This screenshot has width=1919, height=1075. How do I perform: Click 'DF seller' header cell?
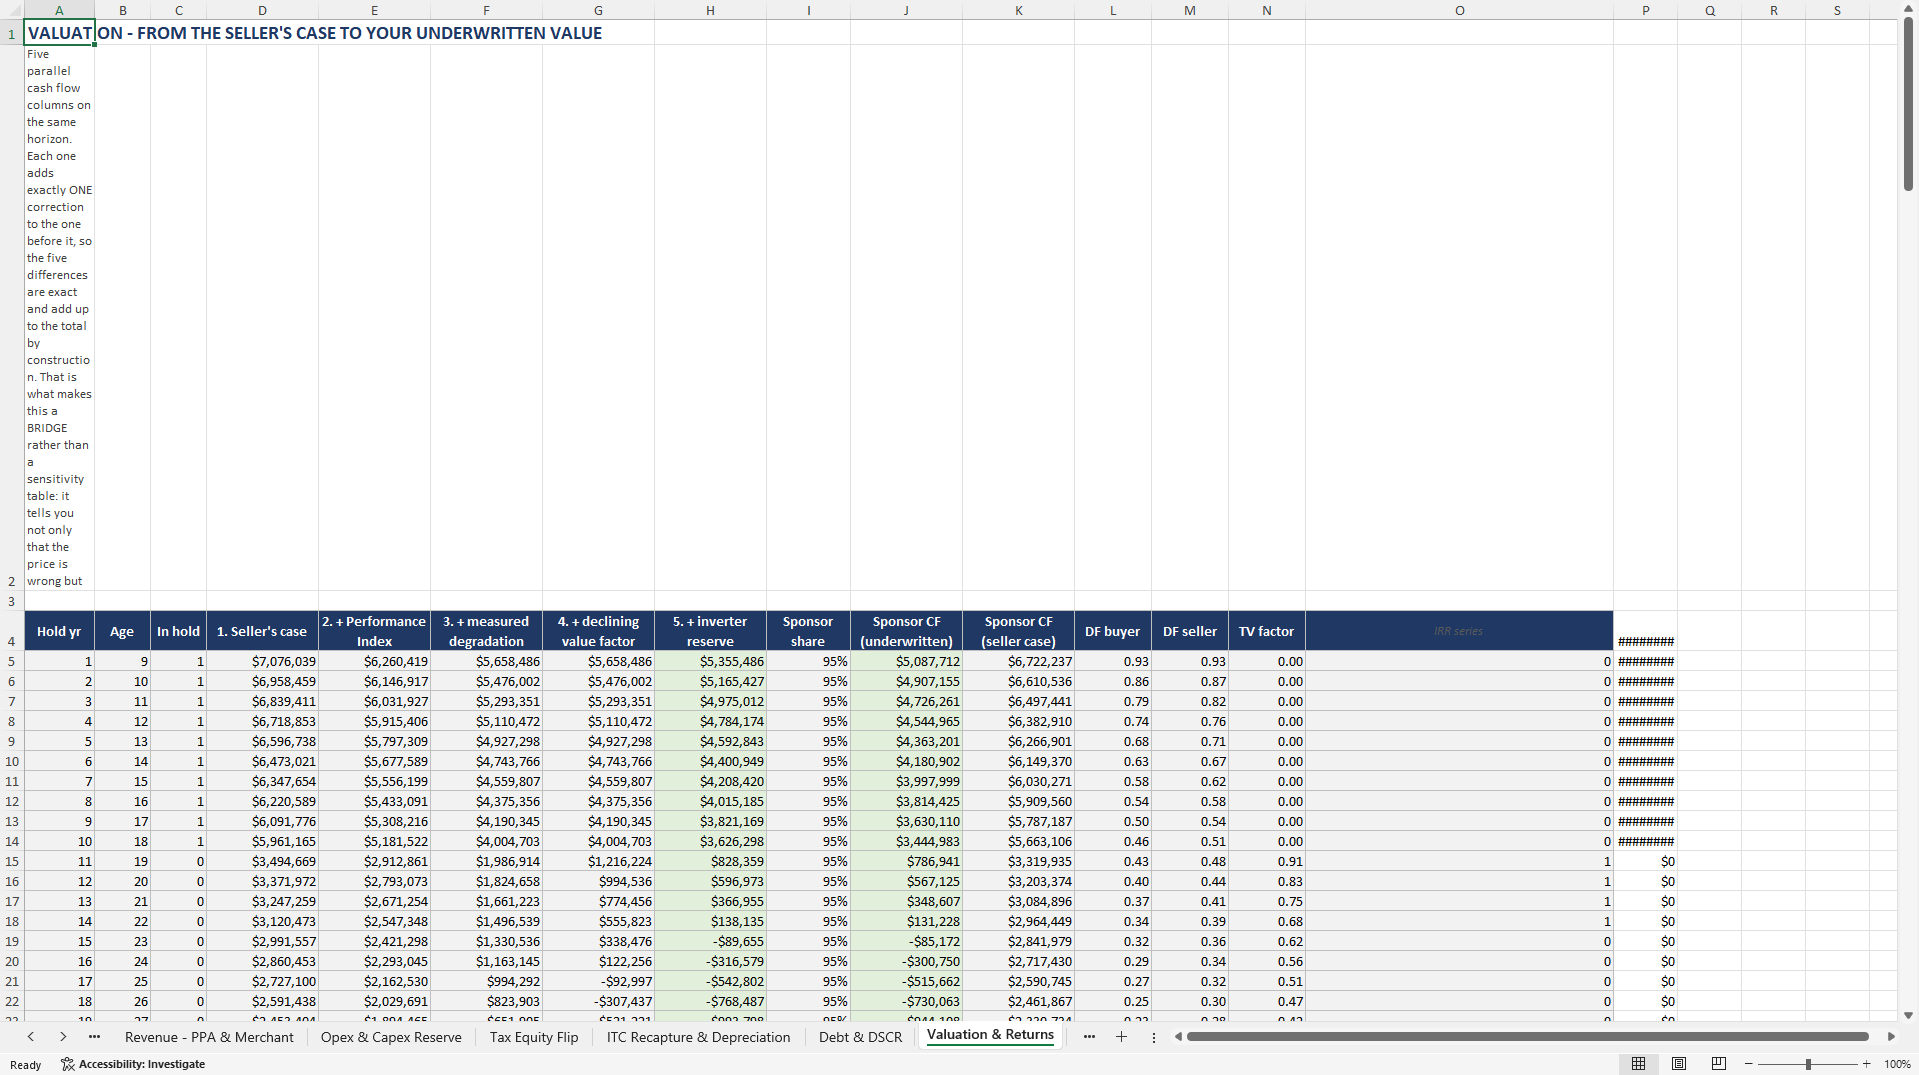tap(1189, 631)
